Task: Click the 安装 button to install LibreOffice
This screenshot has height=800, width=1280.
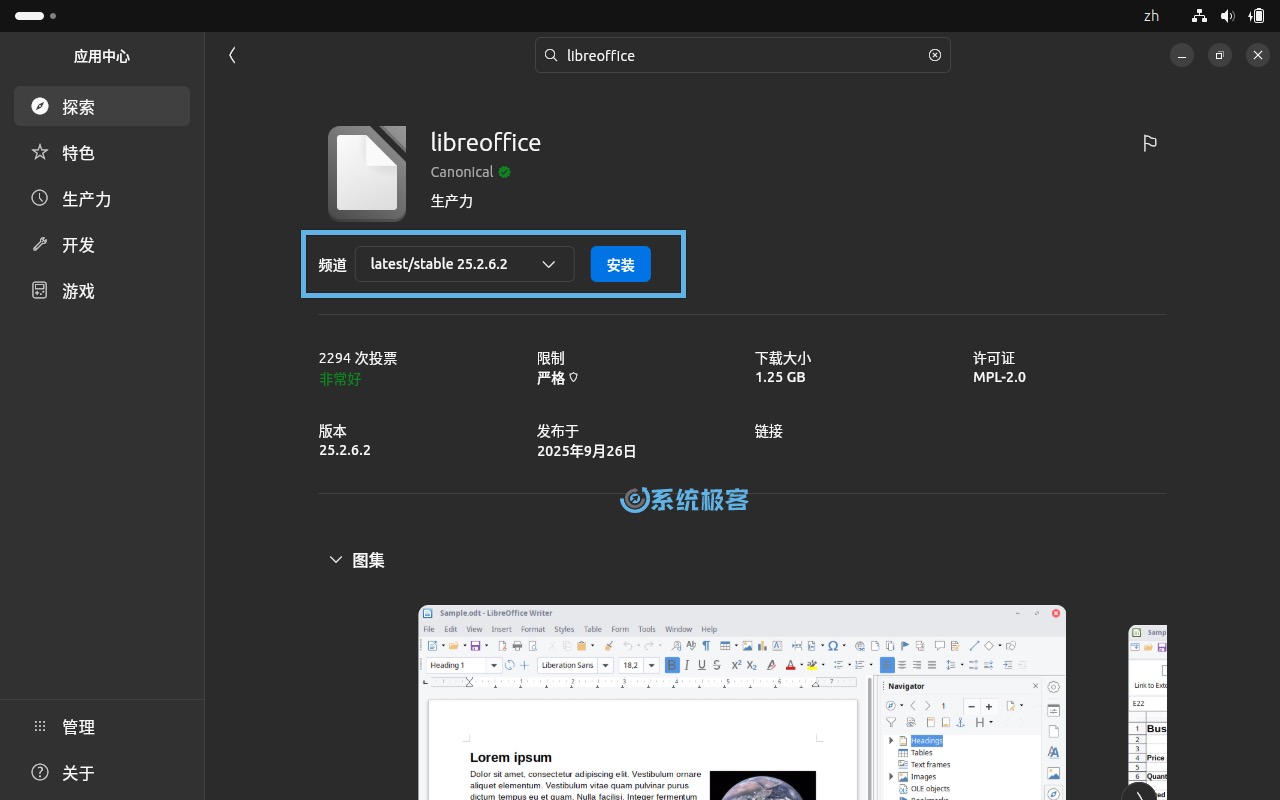Action: pos(620,264)
